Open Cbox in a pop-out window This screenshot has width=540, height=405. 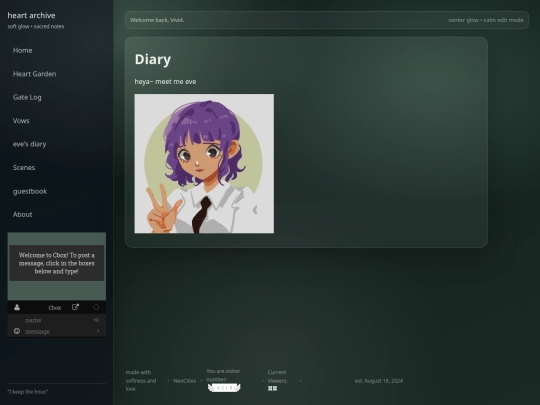75,307
